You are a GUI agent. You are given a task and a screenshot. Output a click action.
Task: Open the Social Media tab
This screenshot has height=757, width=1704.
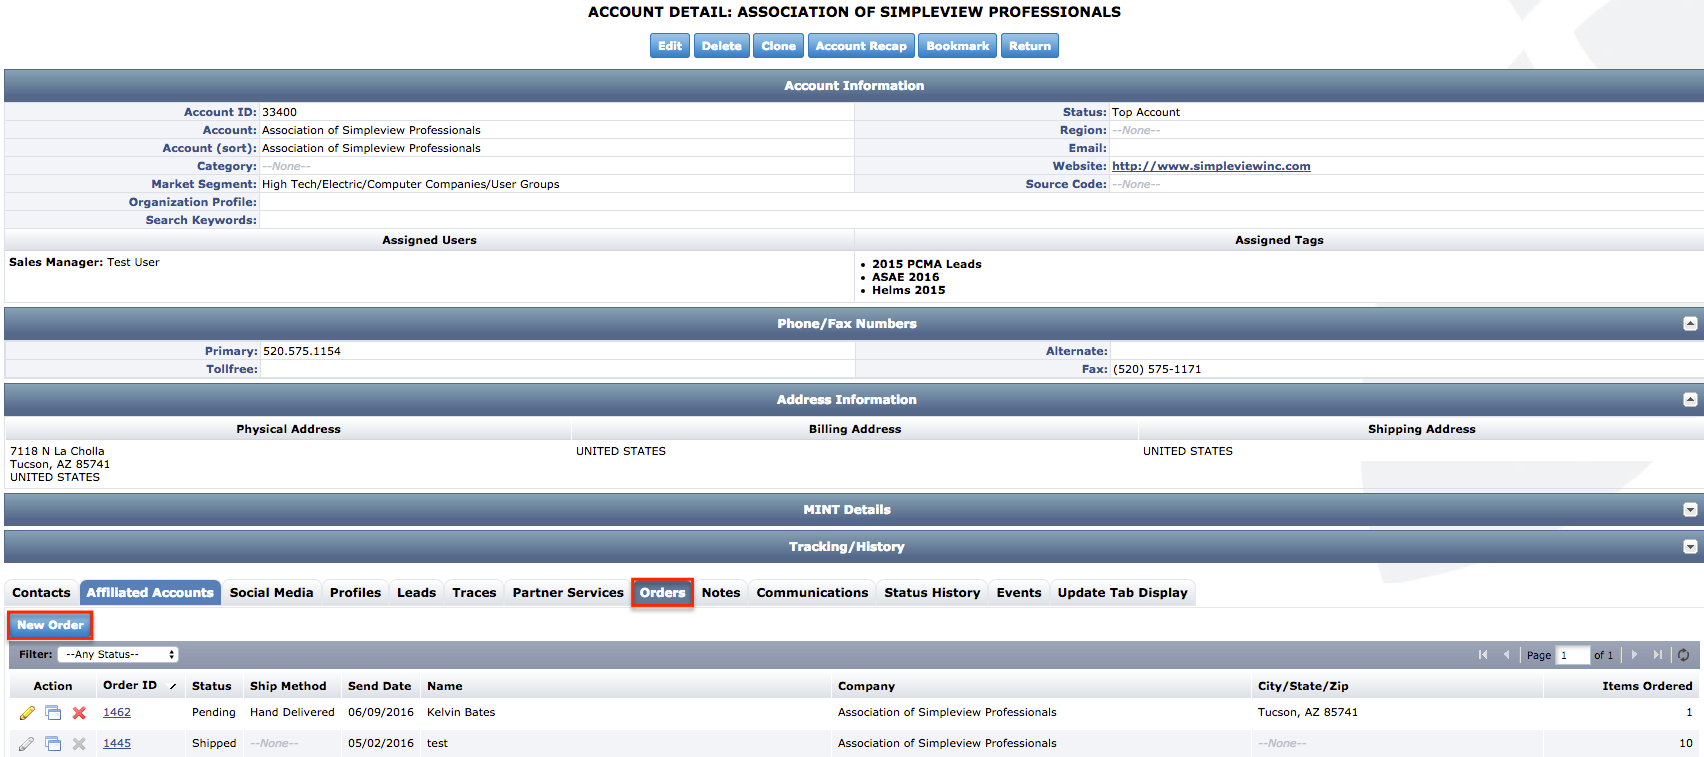point(271,593)
